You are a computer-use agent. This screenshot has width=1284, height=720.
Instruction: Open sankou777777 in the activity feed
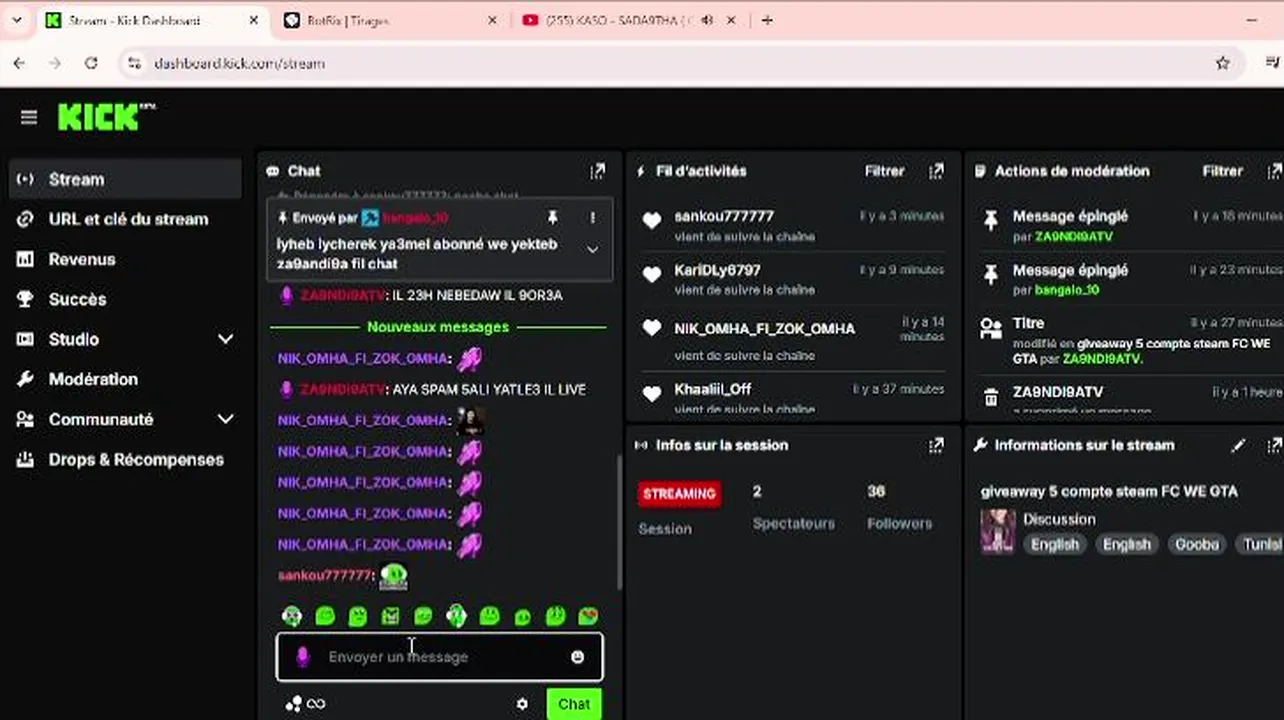pos(724,216)
